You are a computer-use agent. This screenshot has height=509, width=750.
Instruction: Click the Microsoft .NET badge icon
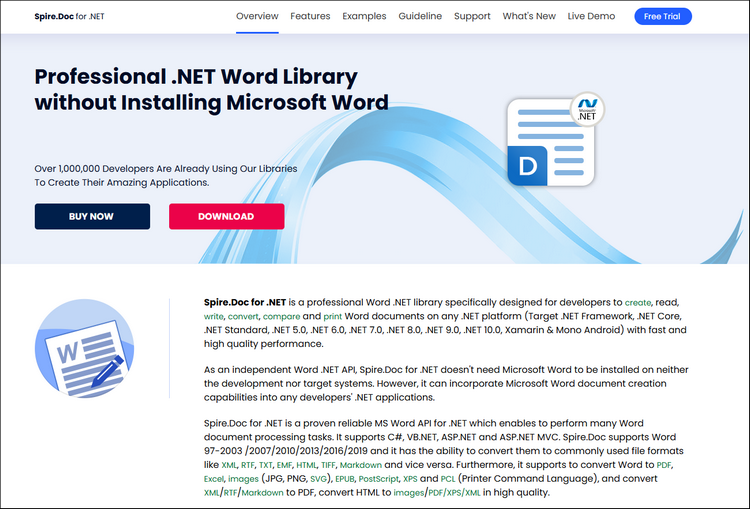pos(587,109)
